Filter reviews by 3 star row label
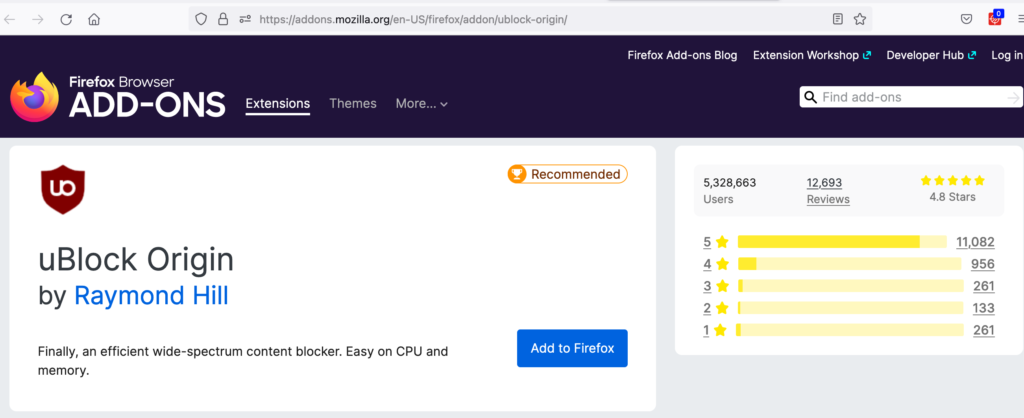The height and width of the screenshot is (418, 1024). pyautogui.click(x=715, y=286)
